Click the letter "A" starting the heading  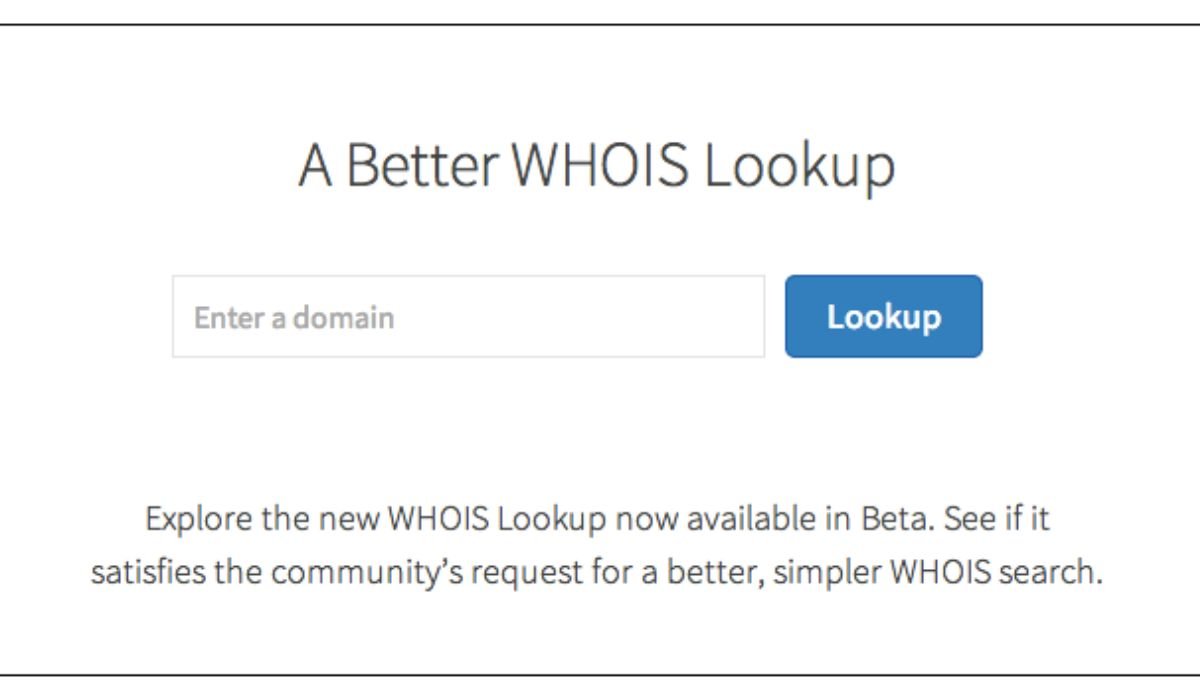coord(315,166)
